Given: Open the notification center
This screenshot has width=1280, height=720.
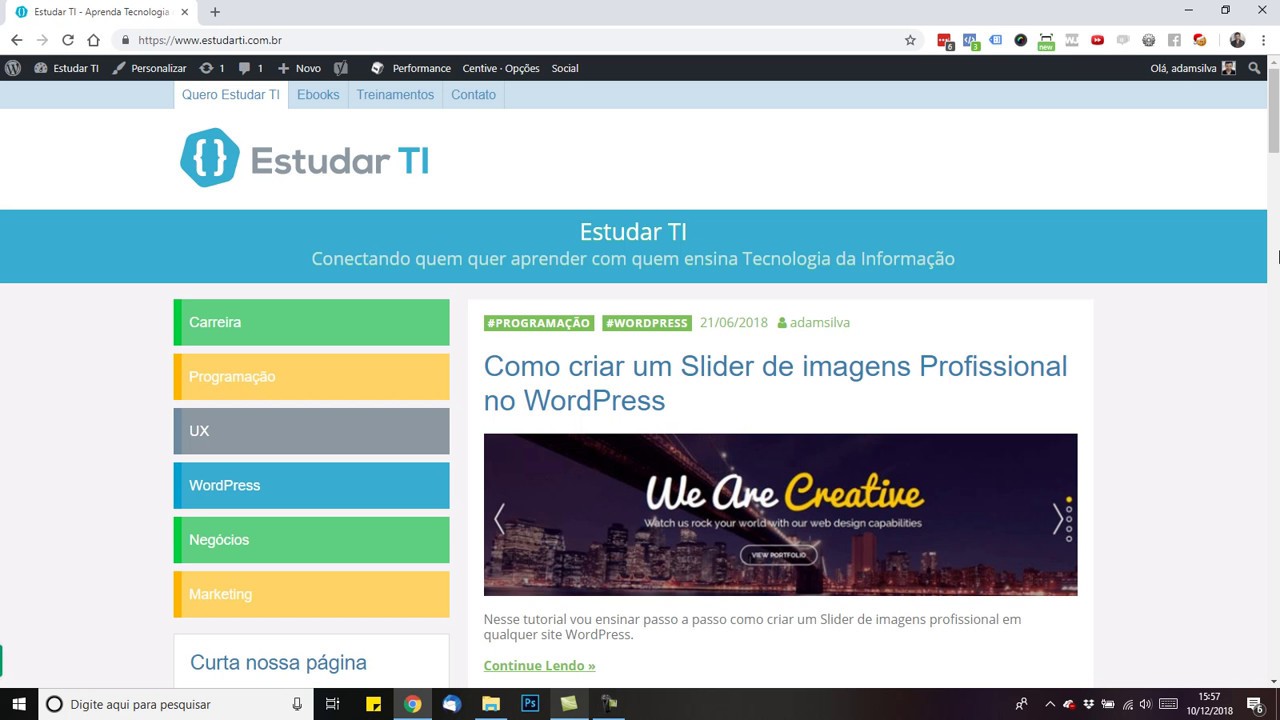Looking at the screenshot, I should (1255, 704).
